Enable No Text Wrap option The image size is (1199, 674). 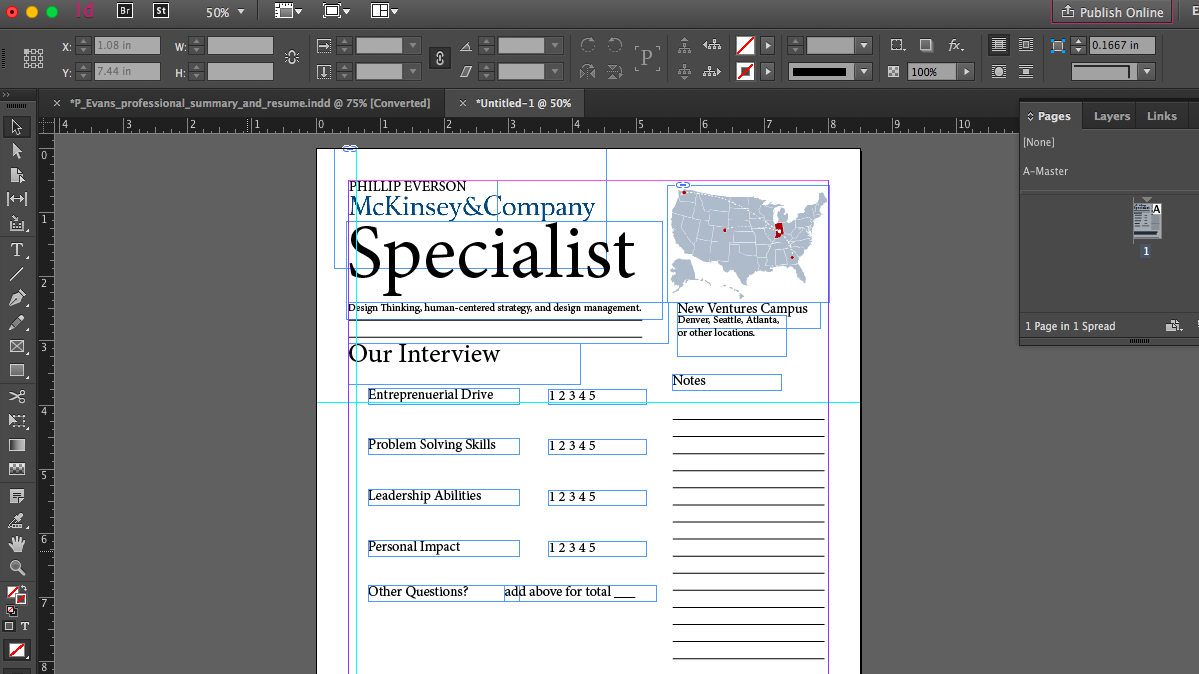(998, 45)
